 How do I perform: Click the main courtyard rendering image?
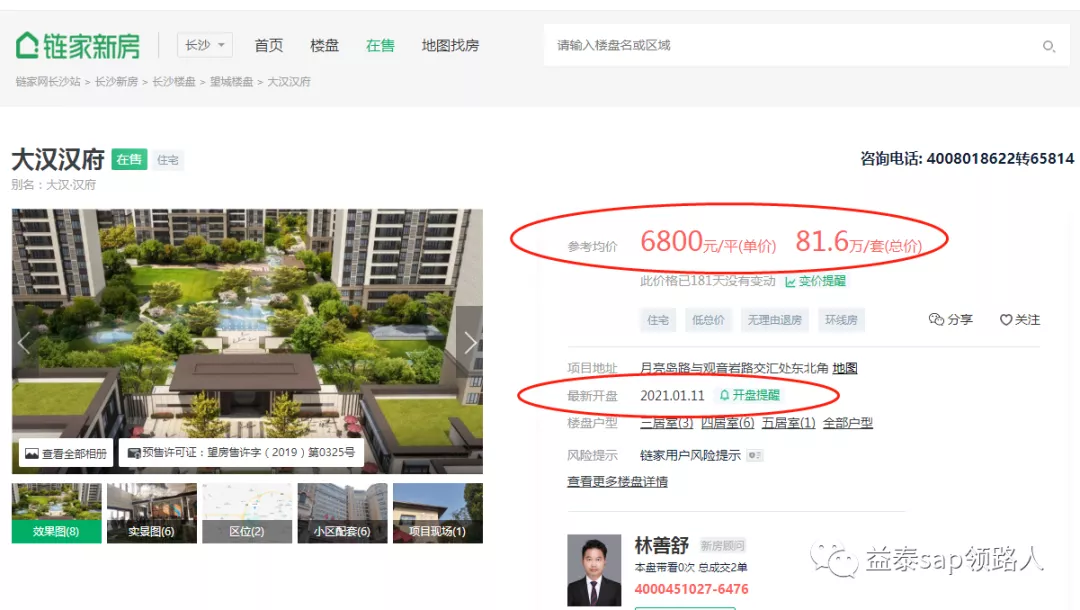[247, 341]
